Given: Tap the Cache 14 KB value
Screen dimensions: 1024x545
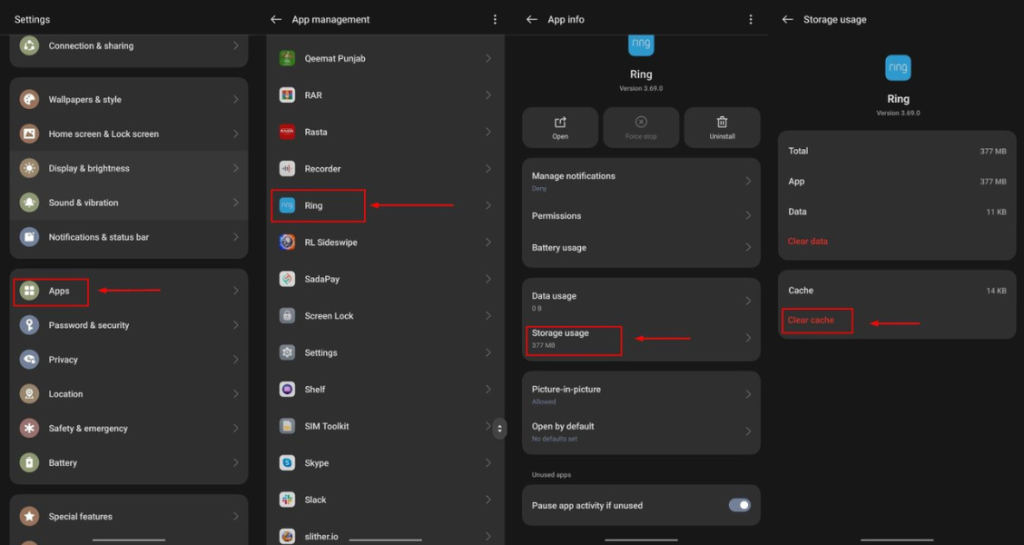Looking at the screenshot, I should 996,290.
